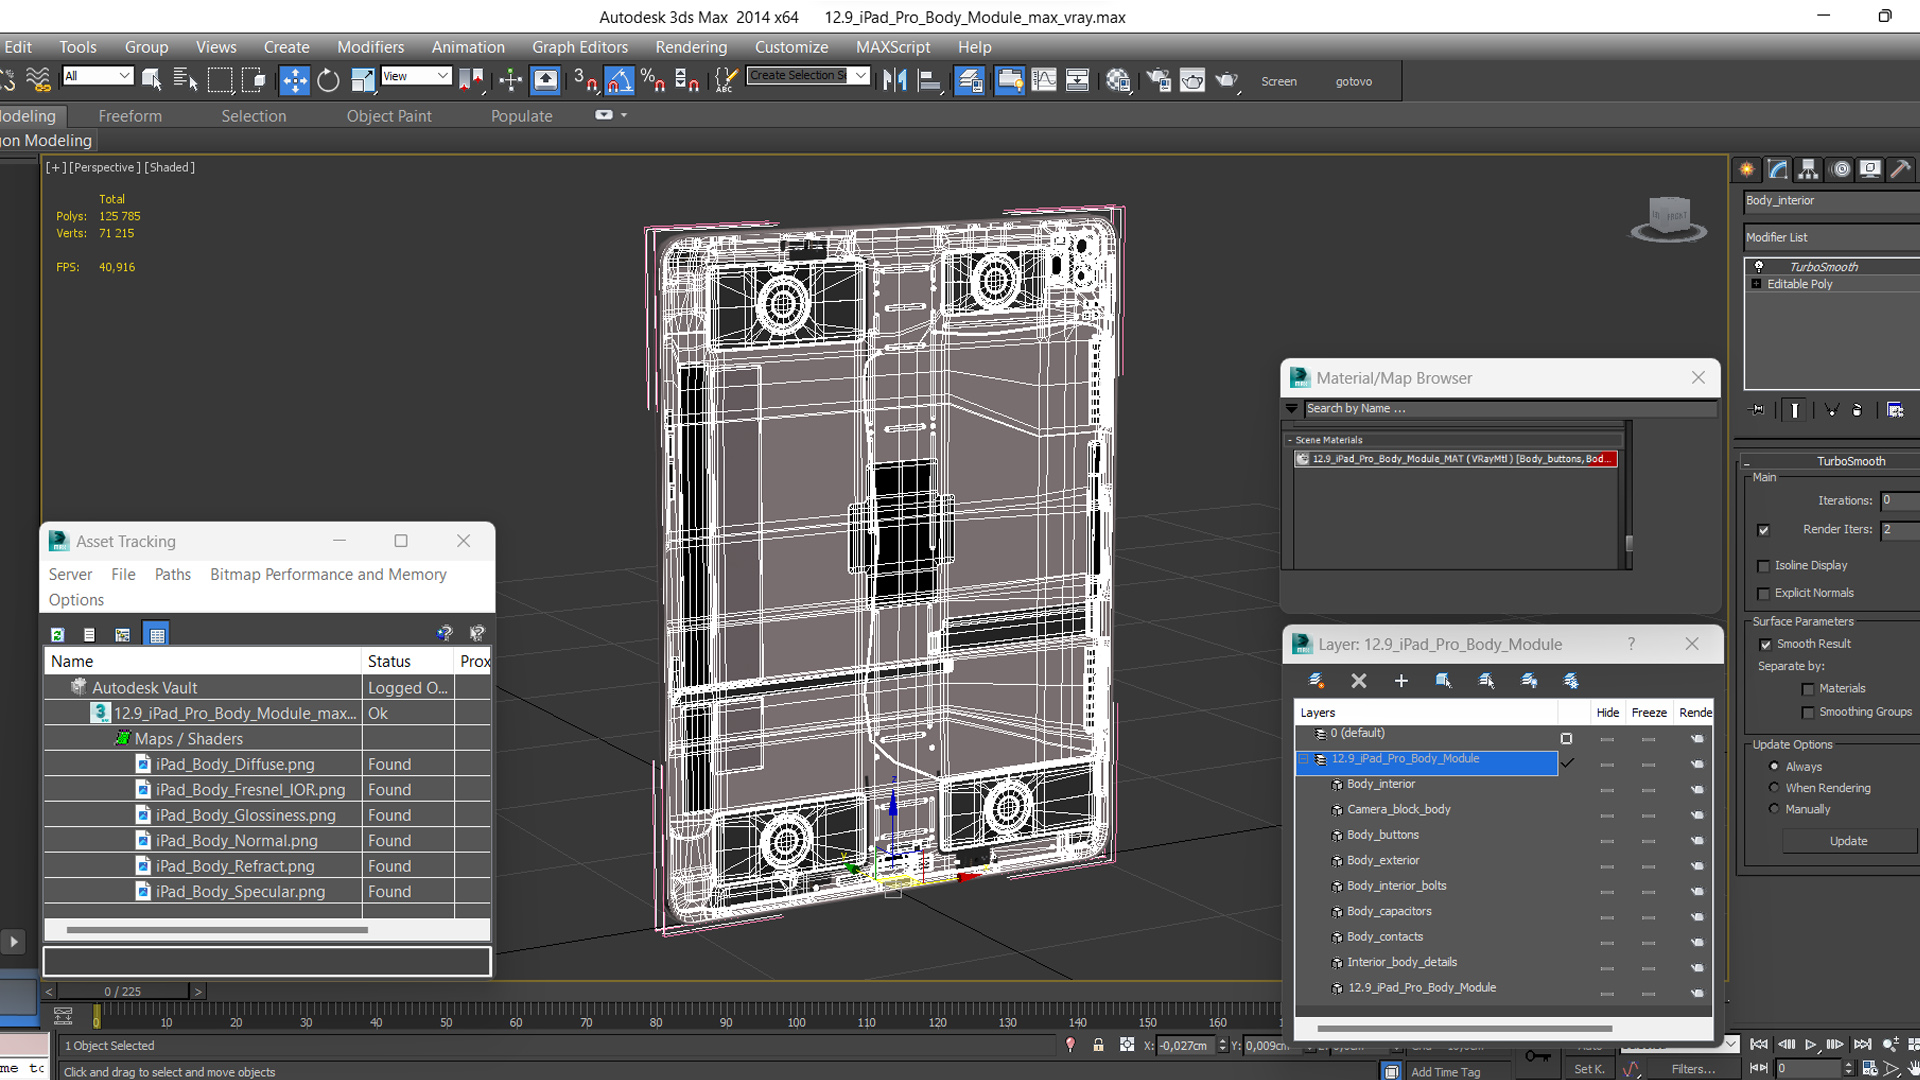Enable Explicit Normals checkbox
Viewport: 1920px width, 1080px height.
pos(1763,594)
